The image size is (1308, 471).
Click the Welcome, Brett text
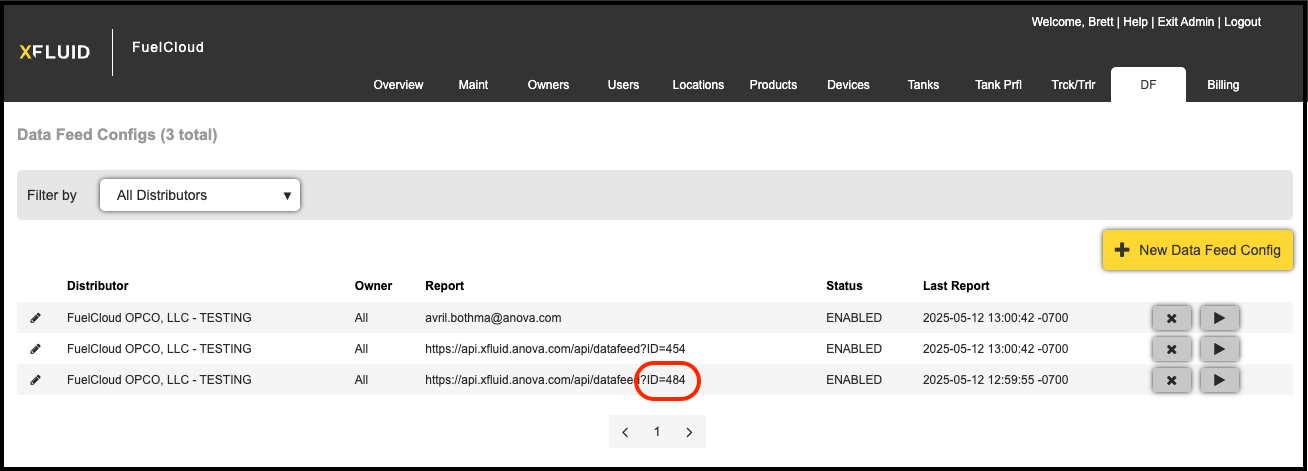pos(1072,22)
